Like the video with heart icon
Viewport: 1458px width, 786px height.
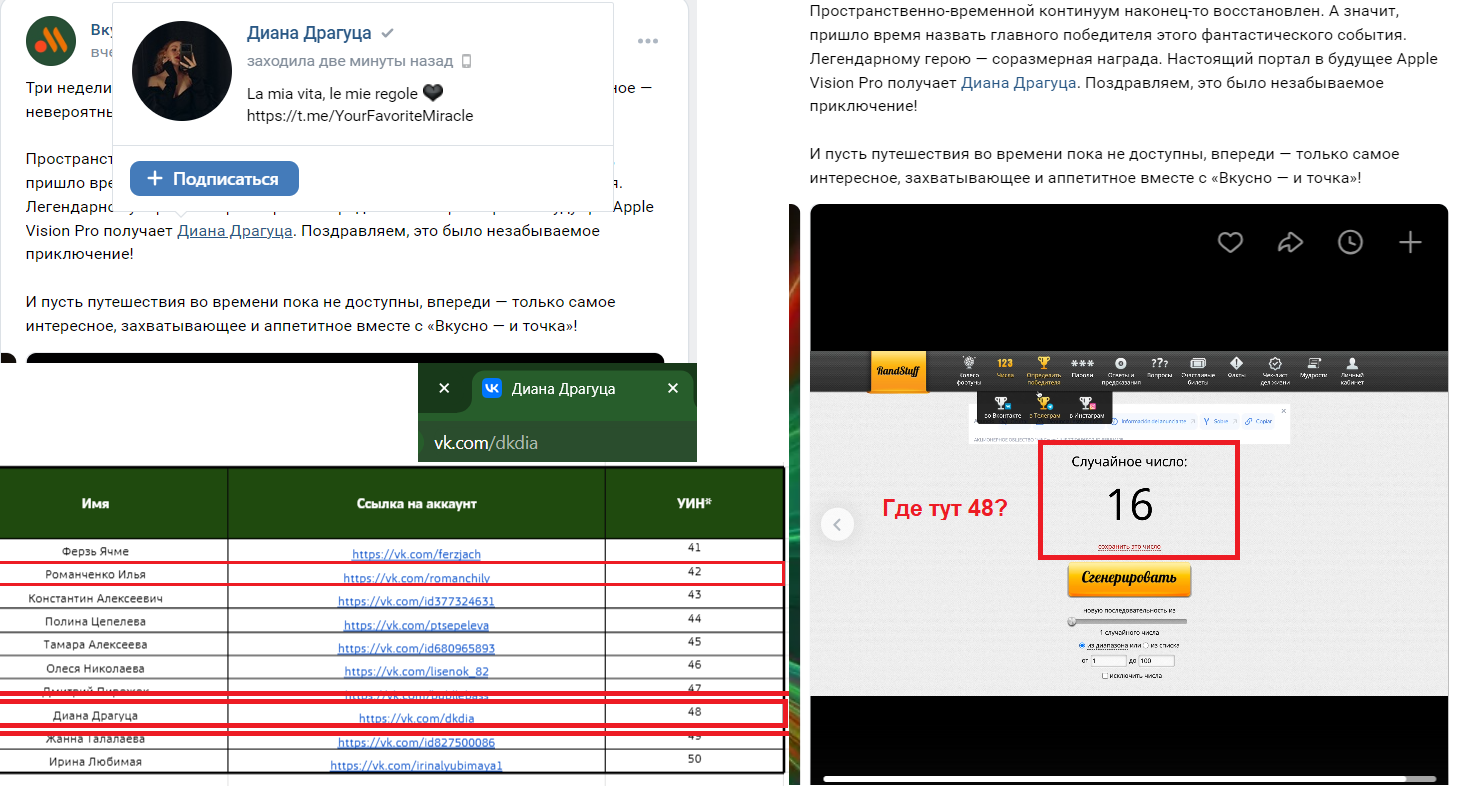click(x=1230, y=242)
